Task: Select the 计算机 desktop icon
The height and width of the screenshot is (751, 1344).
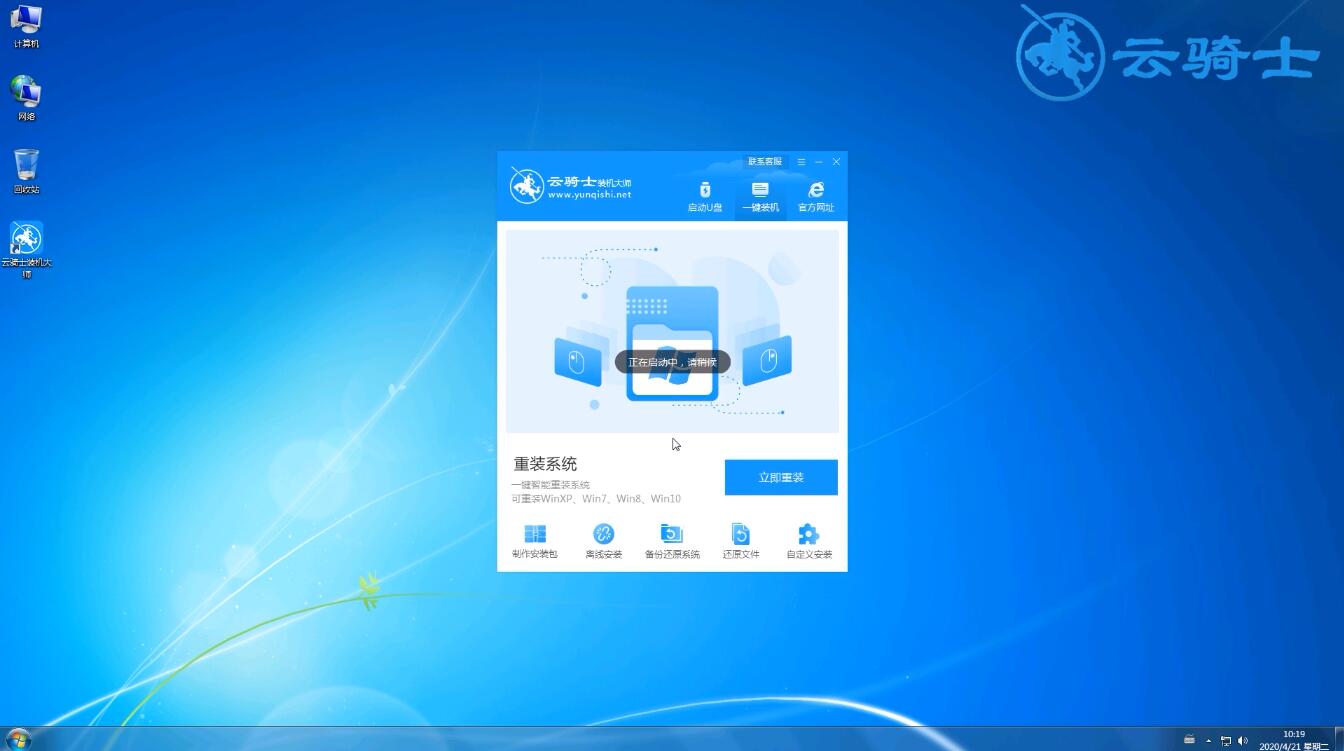Action: 26,26
